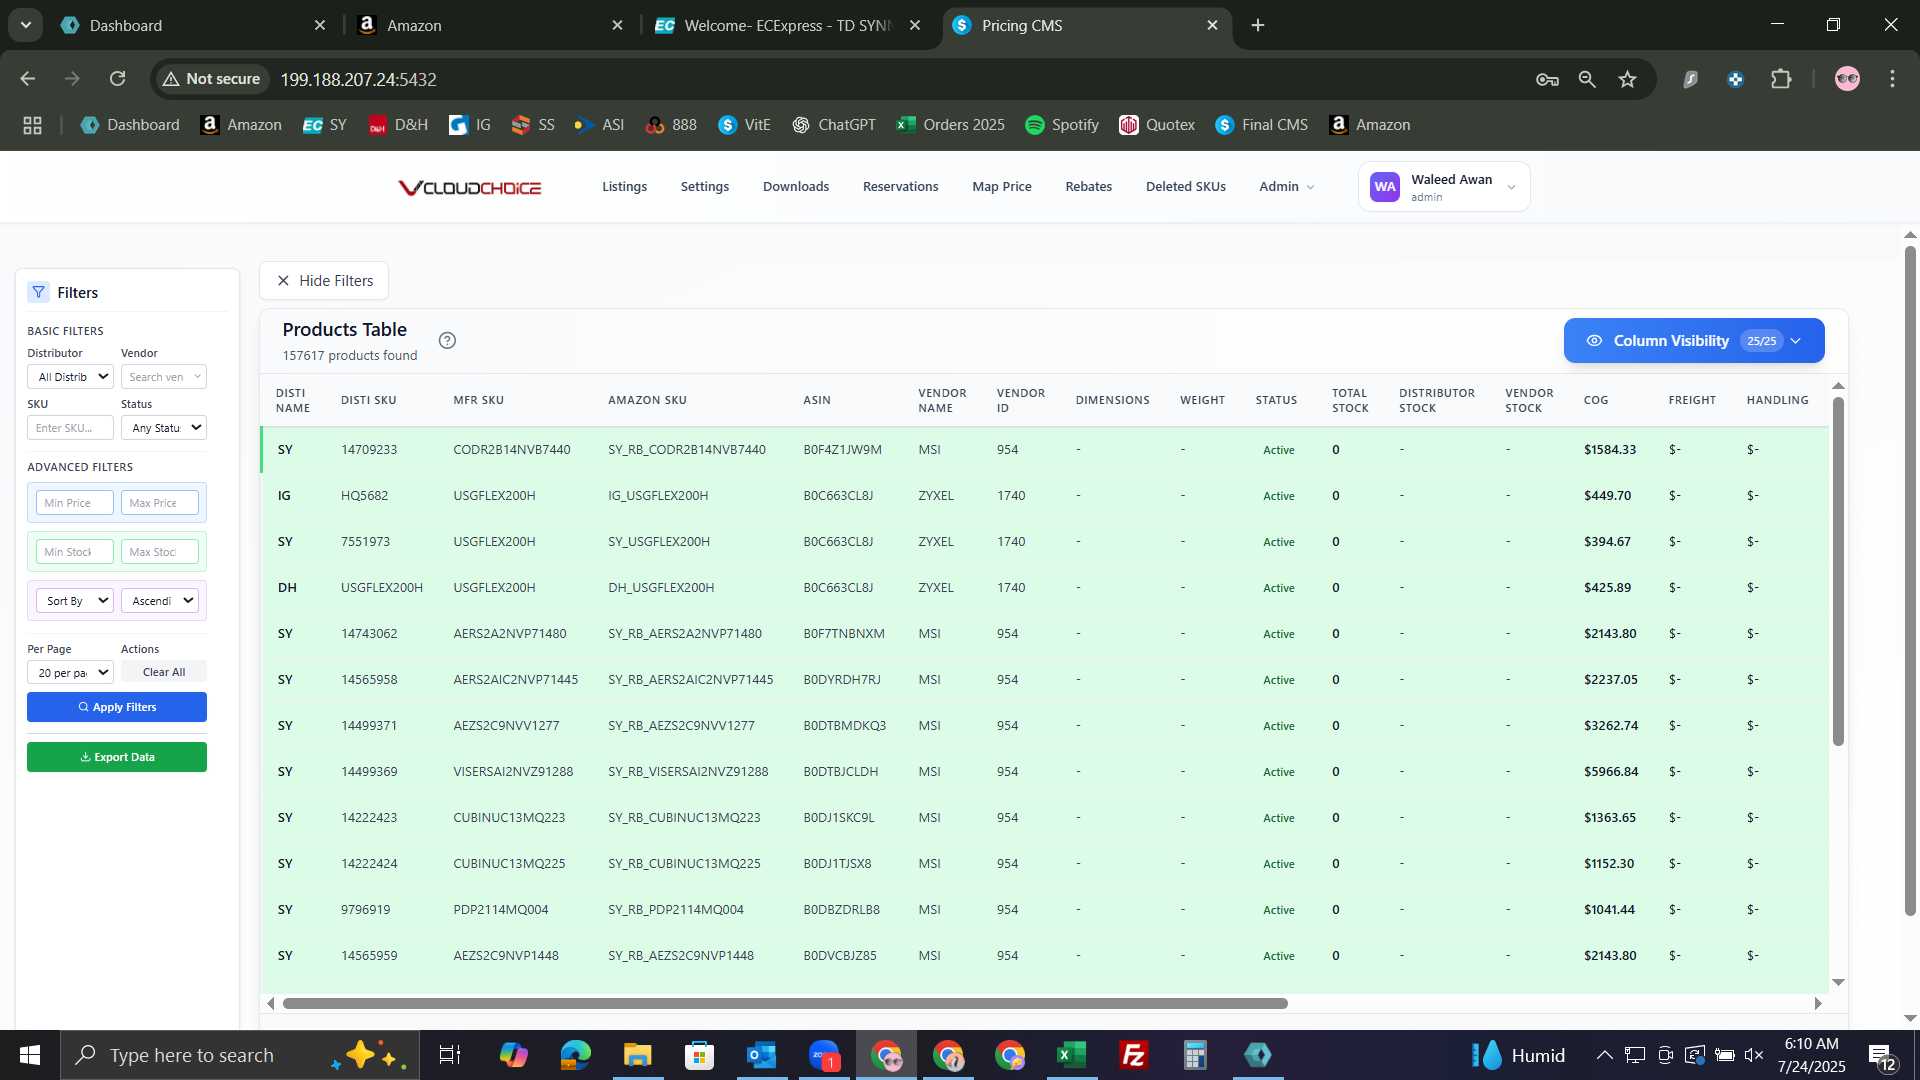
Task: Open the Settings menu item
Action: pyautogui.click(x=704, y=187)
